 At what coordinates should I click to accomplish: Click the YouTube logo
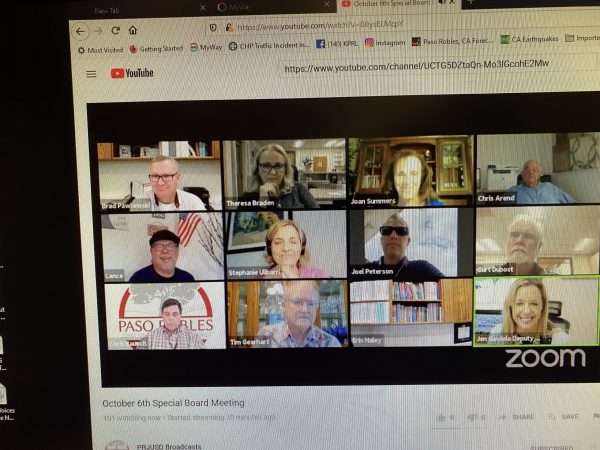[x=132, y=73]
